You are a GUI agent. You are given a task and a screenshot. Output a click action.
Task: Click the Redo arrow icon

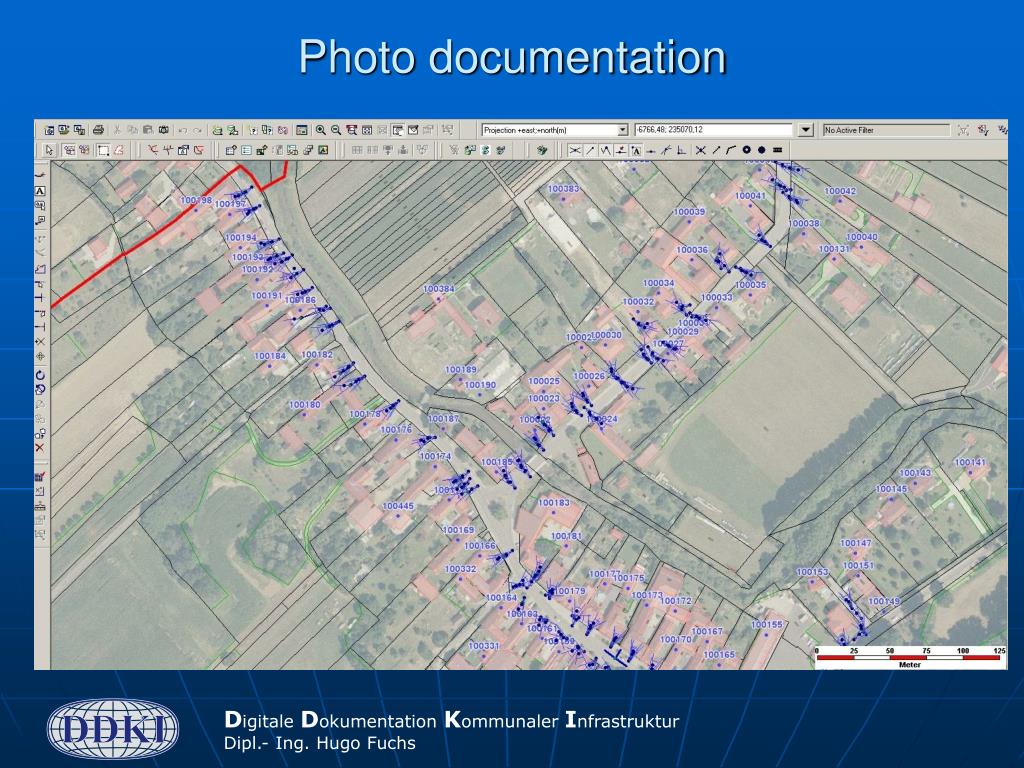(x=198, y=130)
